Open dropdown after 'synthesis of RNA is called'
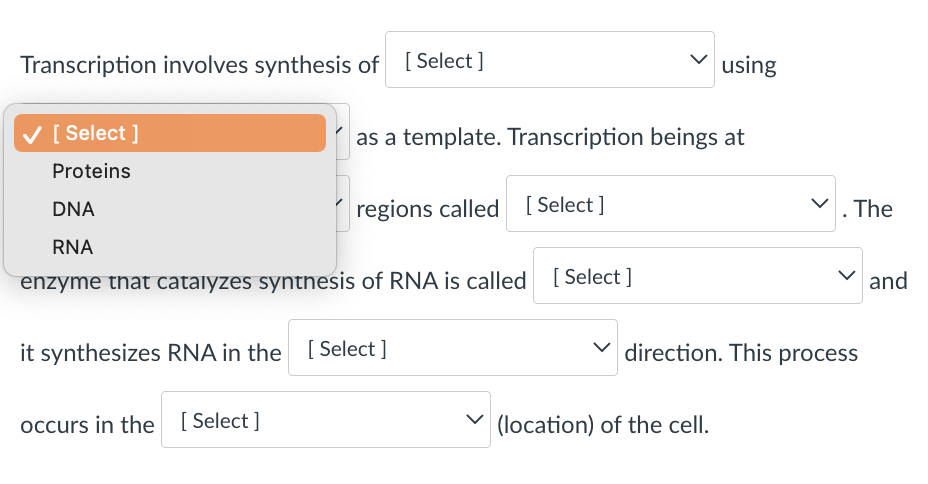This screenshot has height=484, width=928. (697, 276)
